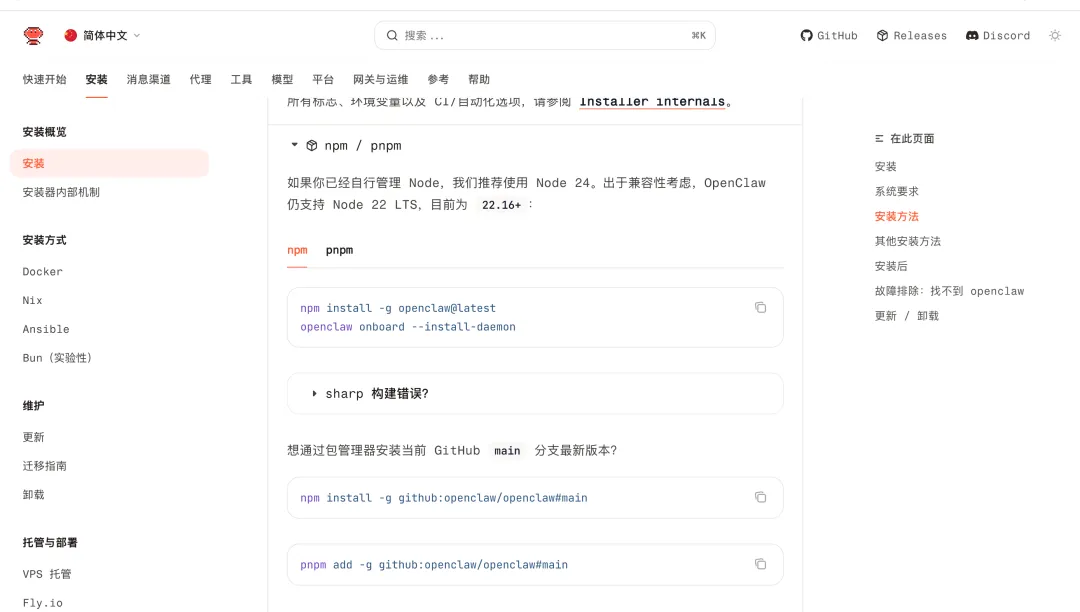Jump to 安装后 section

click(x=891, y=266)
